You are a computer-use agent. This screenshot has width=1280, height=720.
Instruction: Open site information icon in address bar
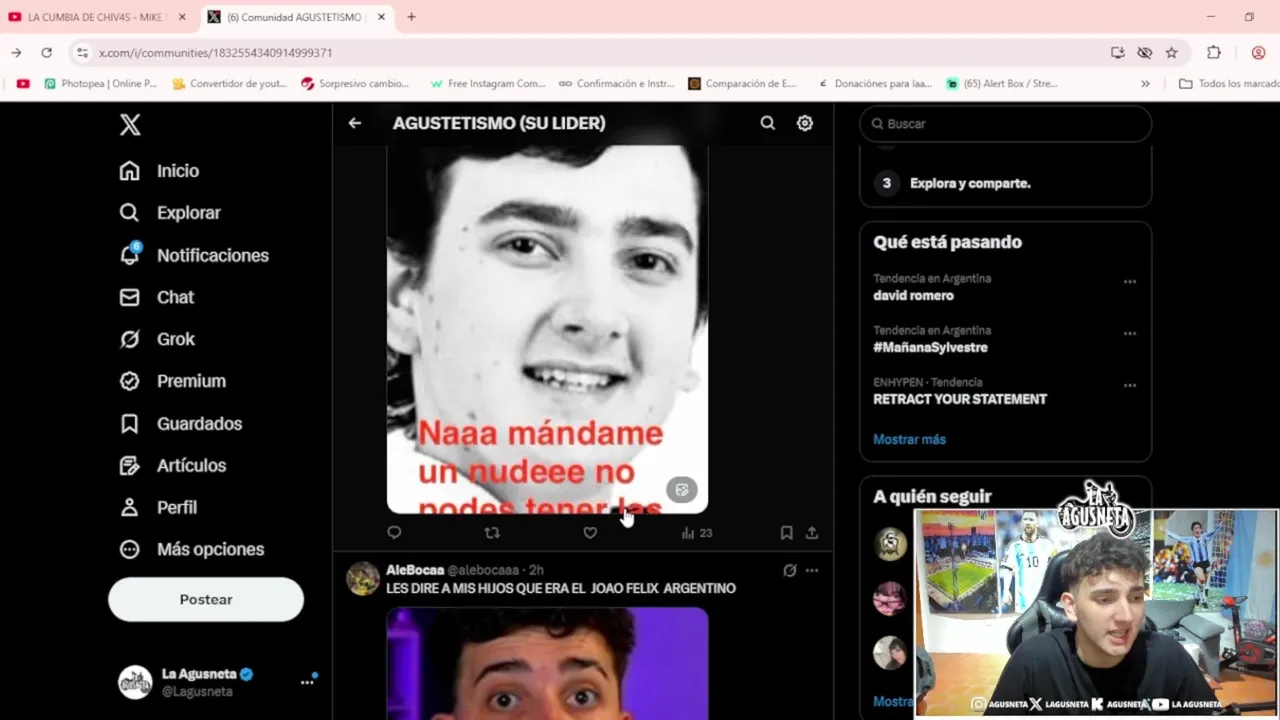[x=82, y=53]
